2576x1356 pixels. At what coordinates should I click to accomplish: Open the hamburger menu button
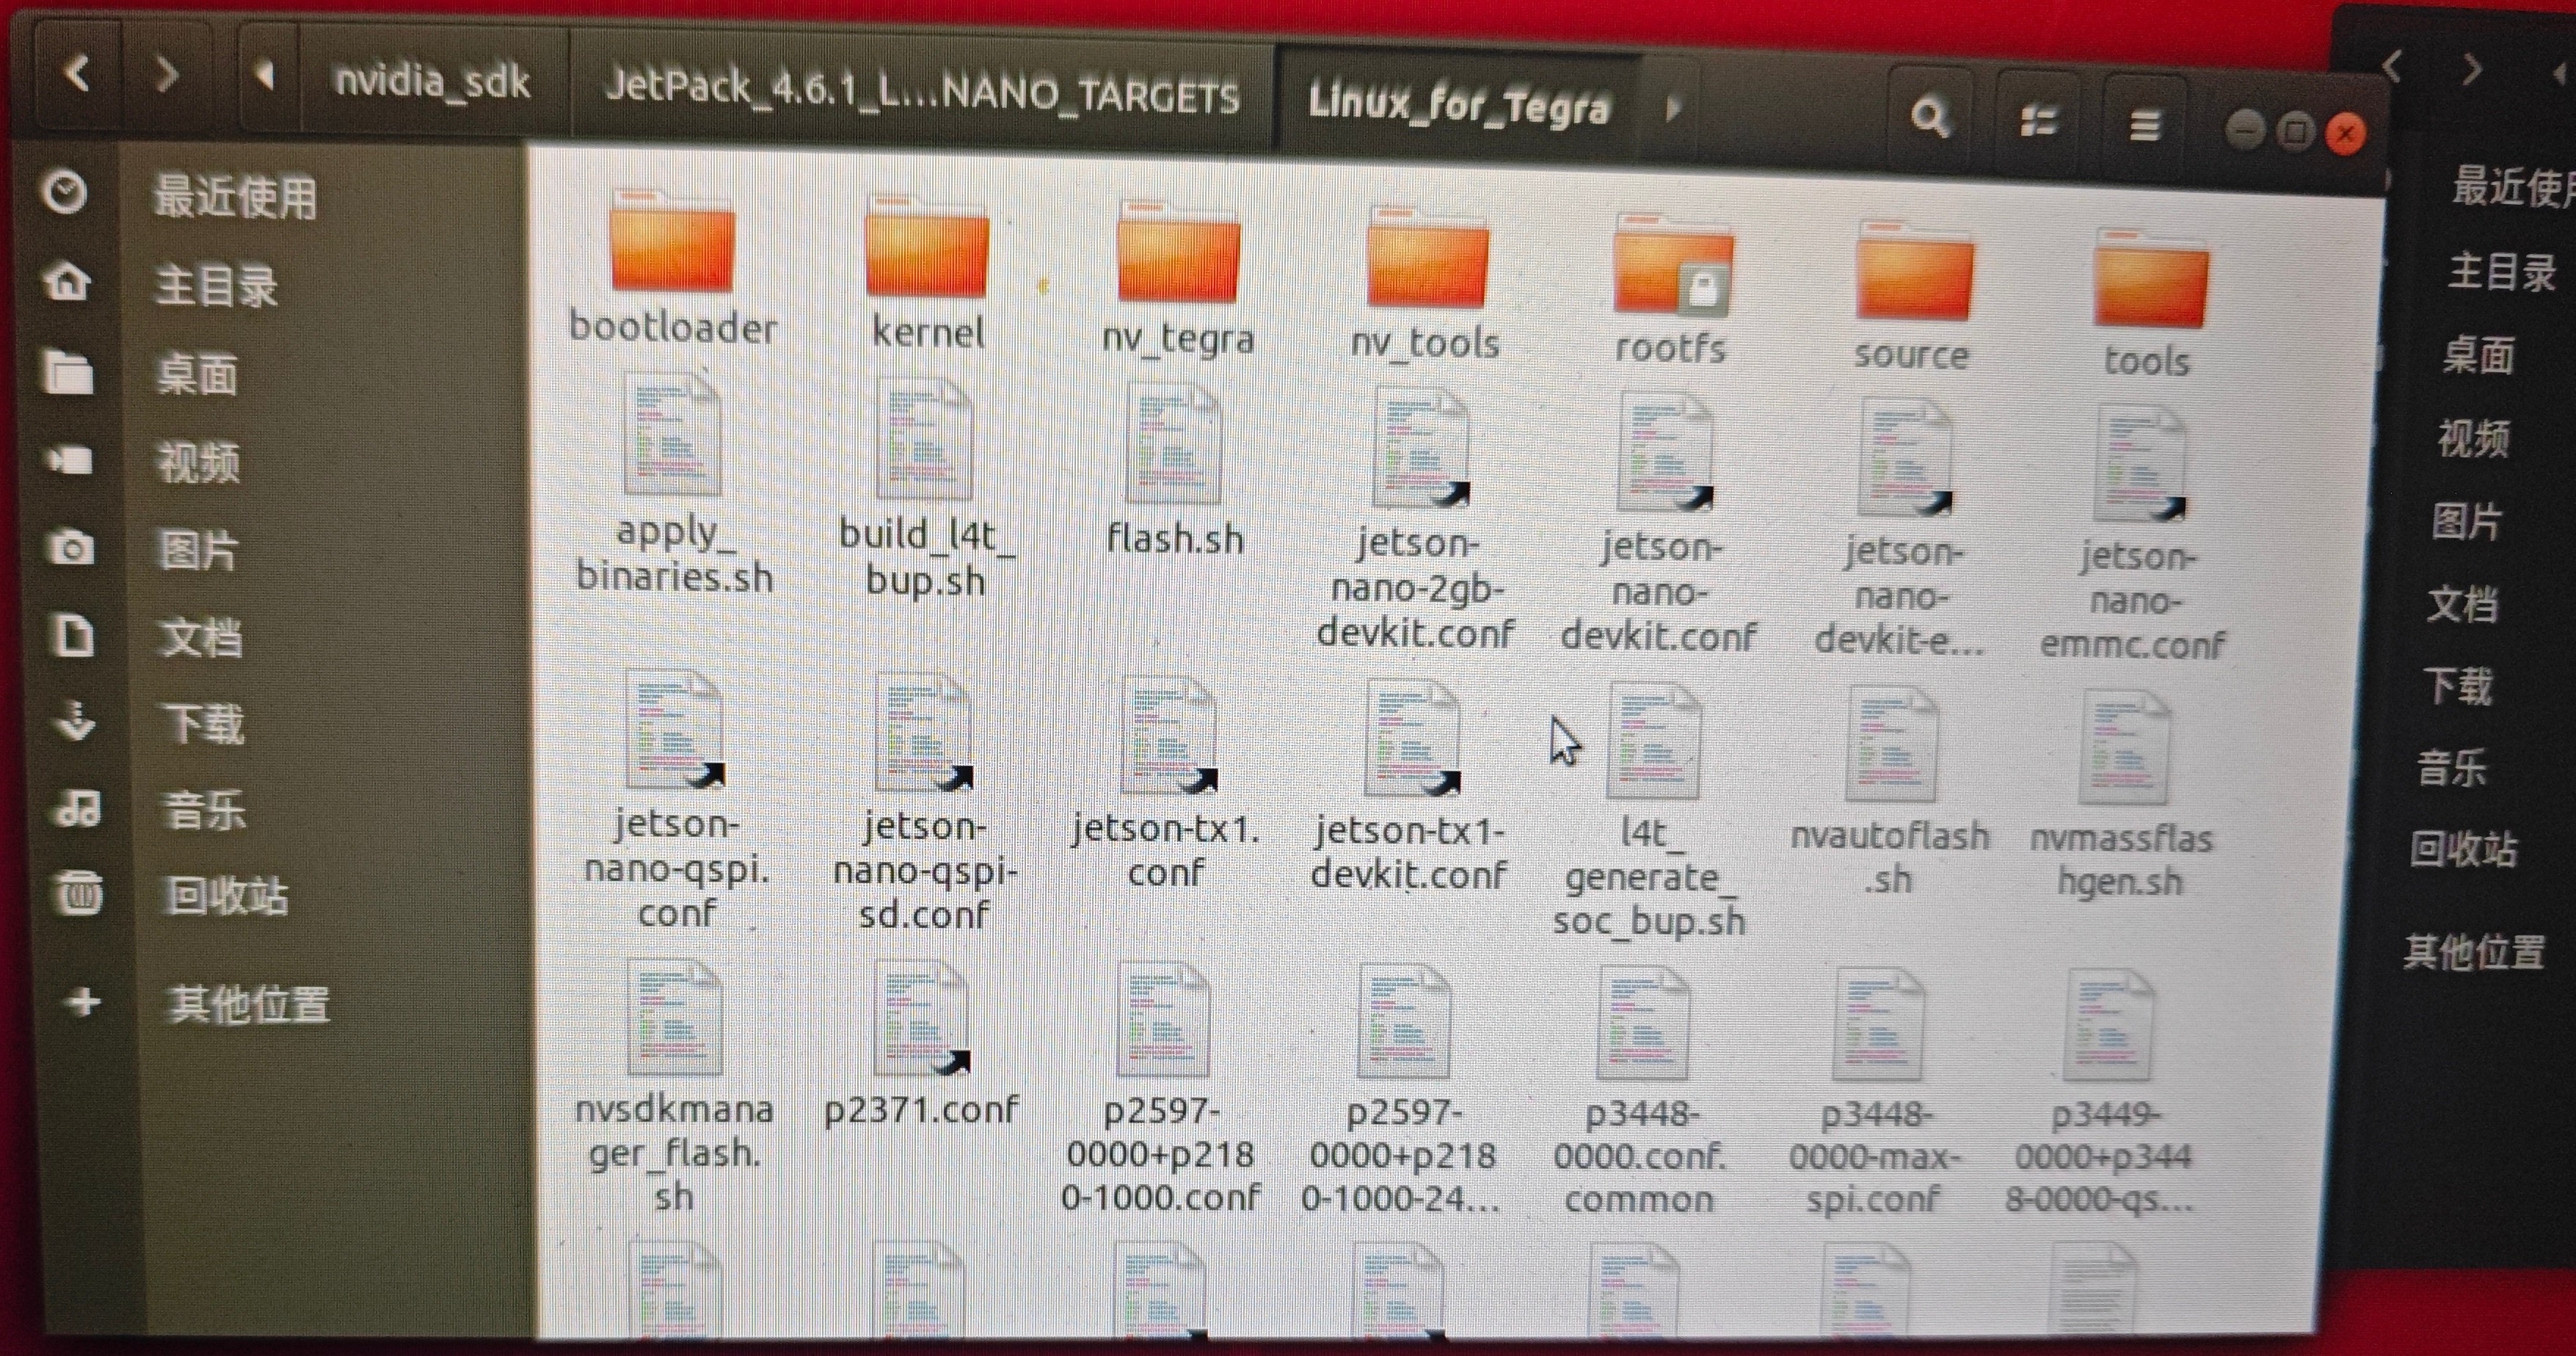click(2144, 126)
